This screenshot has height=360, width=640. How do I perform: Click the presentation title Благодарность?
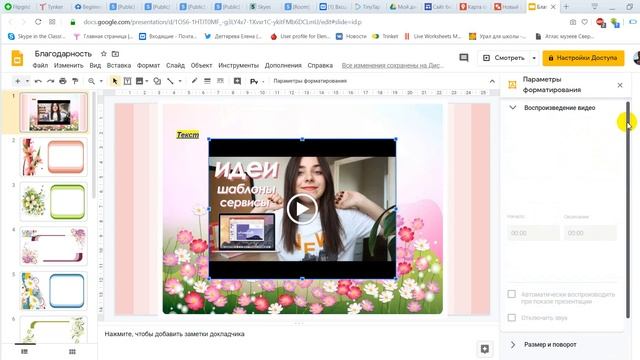coord(63,54)
